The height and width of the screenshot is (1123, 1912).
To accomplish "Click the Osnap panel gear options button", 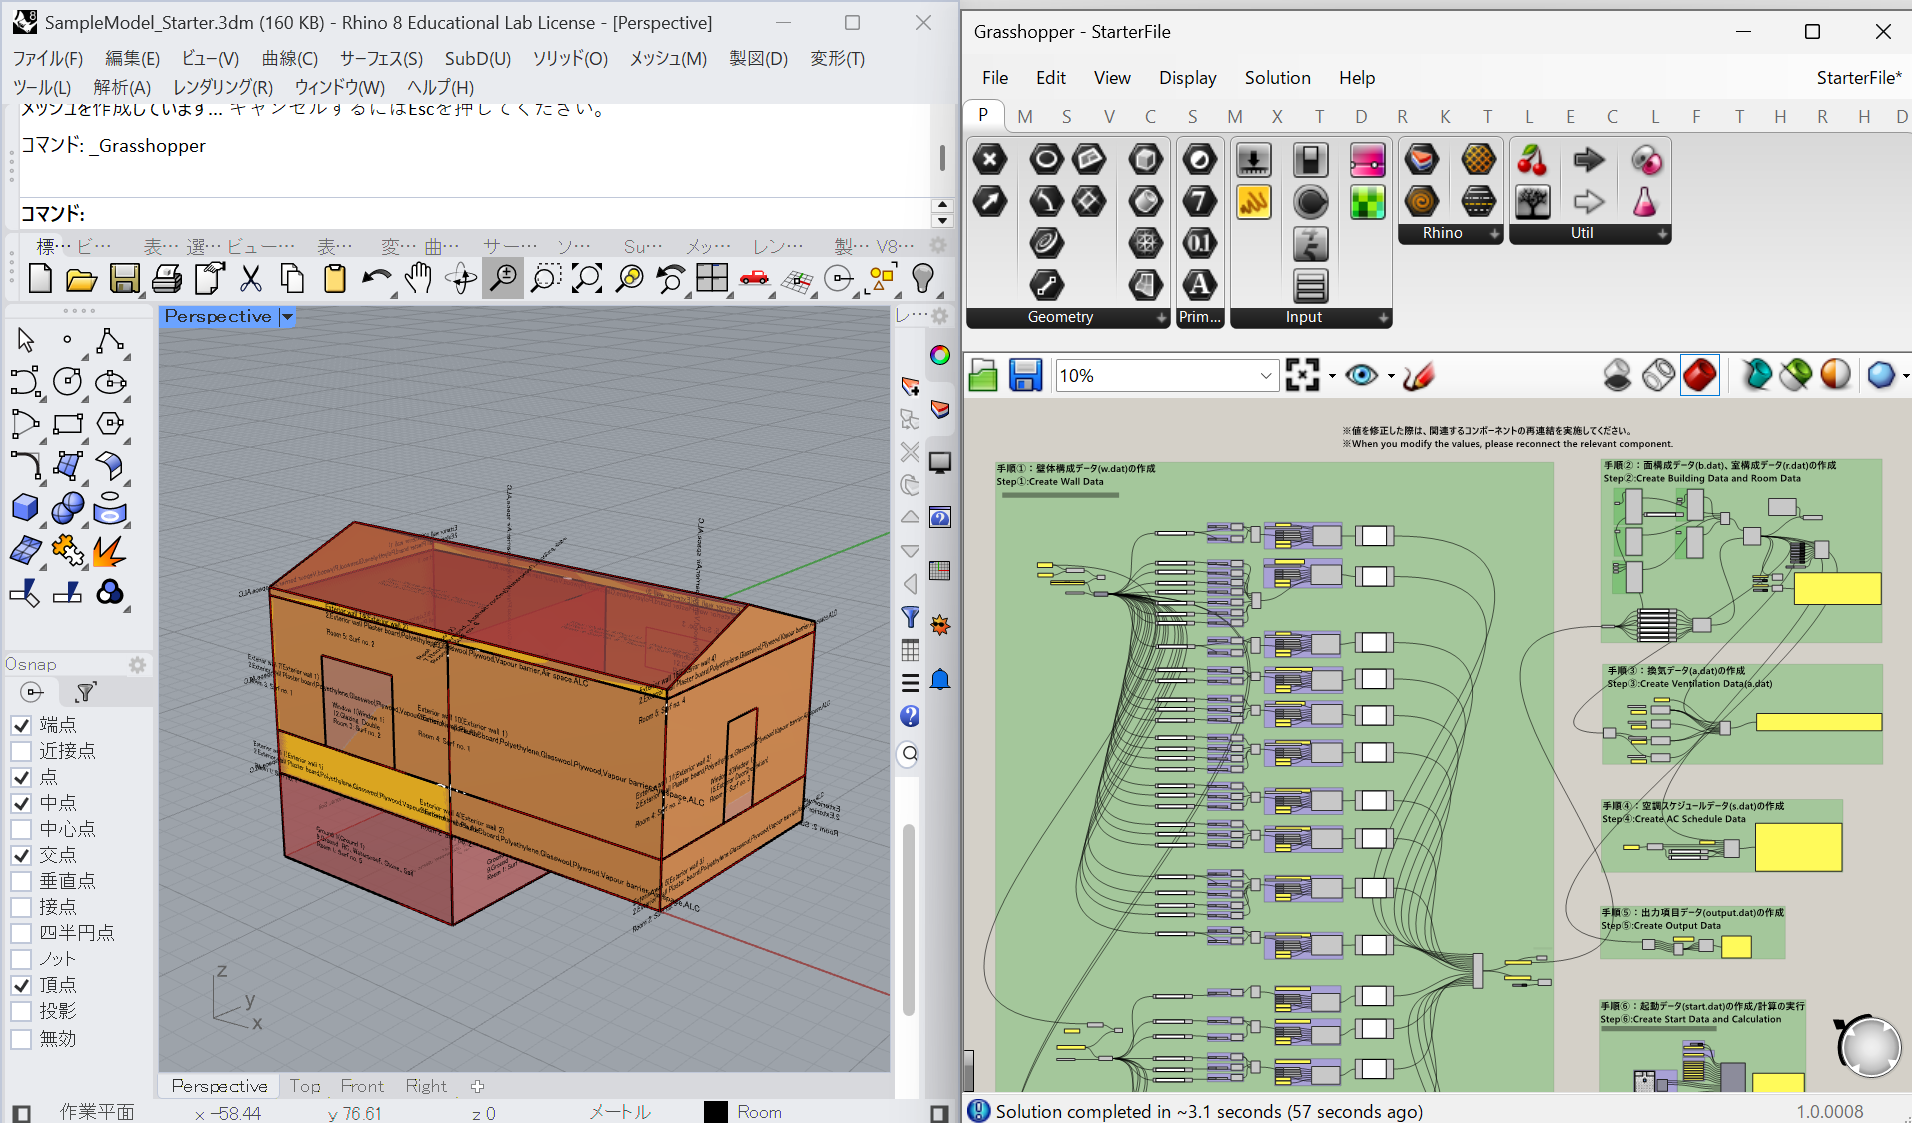I will [137, 665].
